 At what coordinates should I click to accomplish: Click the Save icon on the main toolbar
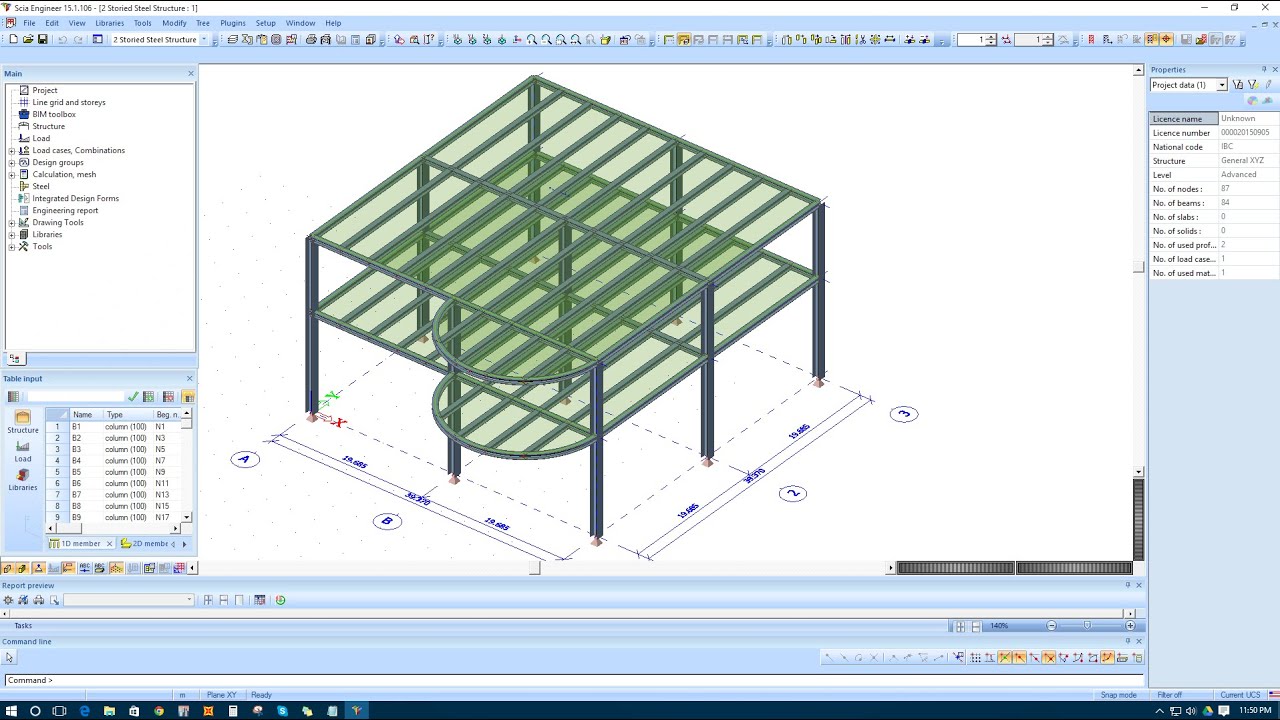[x=42, y=40]
